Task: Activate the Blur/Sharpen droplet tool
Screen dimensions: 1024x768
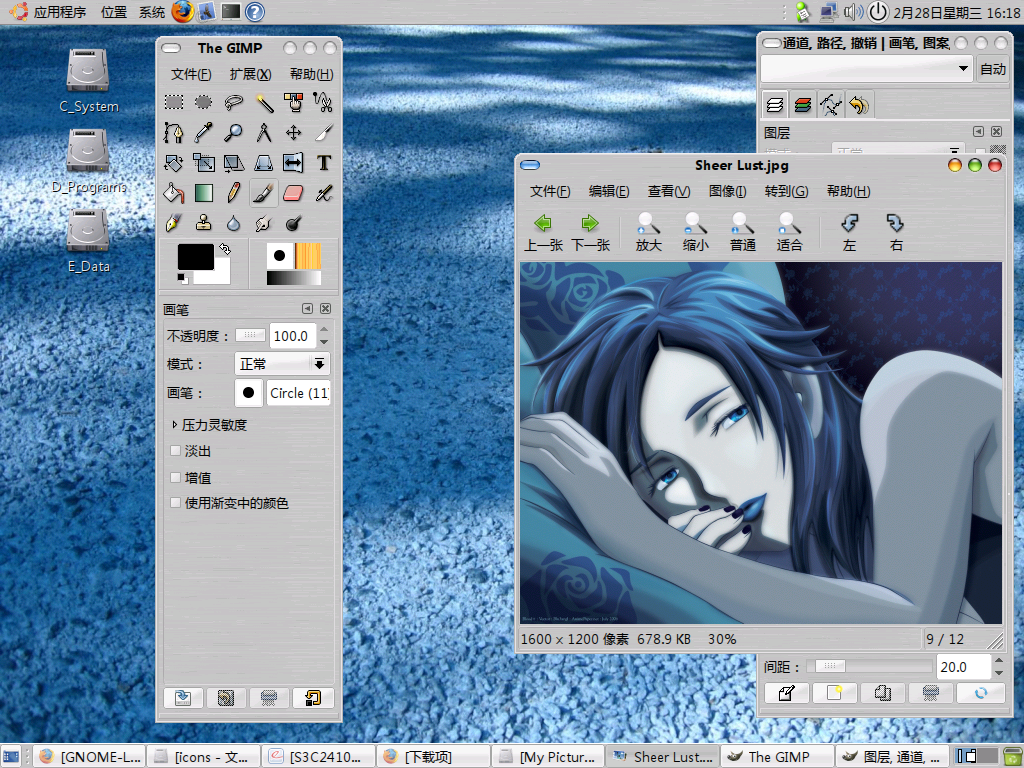Action: 234,223
